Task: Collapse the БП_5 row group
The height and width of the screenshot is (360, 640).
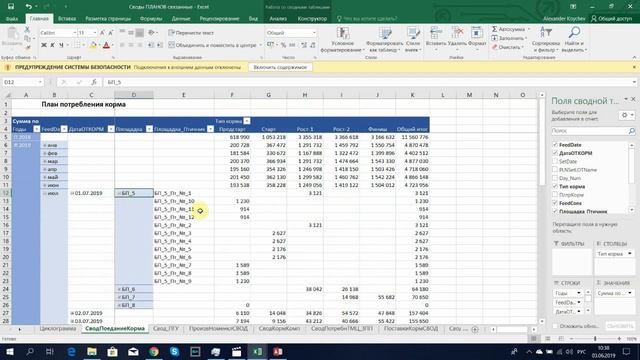Action: click(x=119, y=193)
